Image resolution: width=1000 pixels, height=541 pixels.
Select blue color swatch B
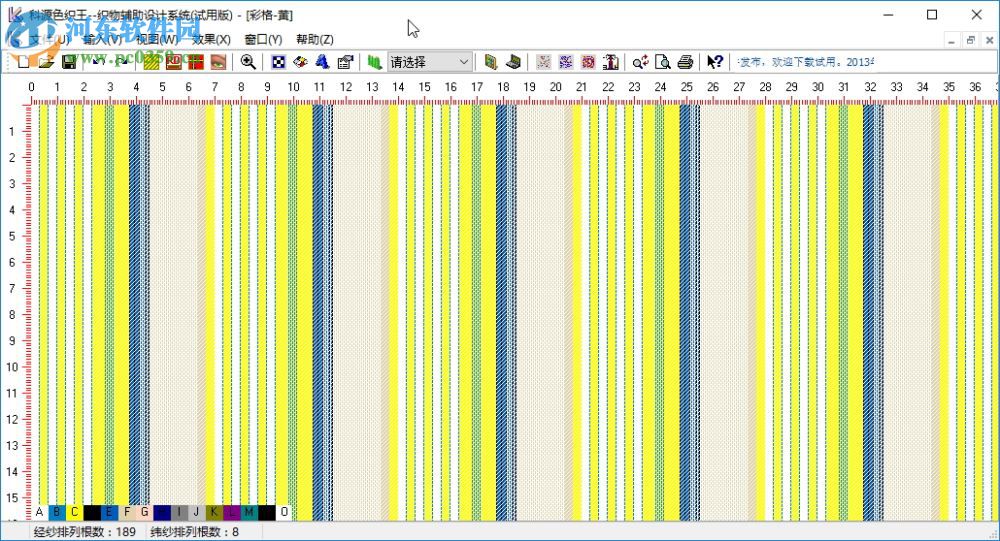[57, 512]
